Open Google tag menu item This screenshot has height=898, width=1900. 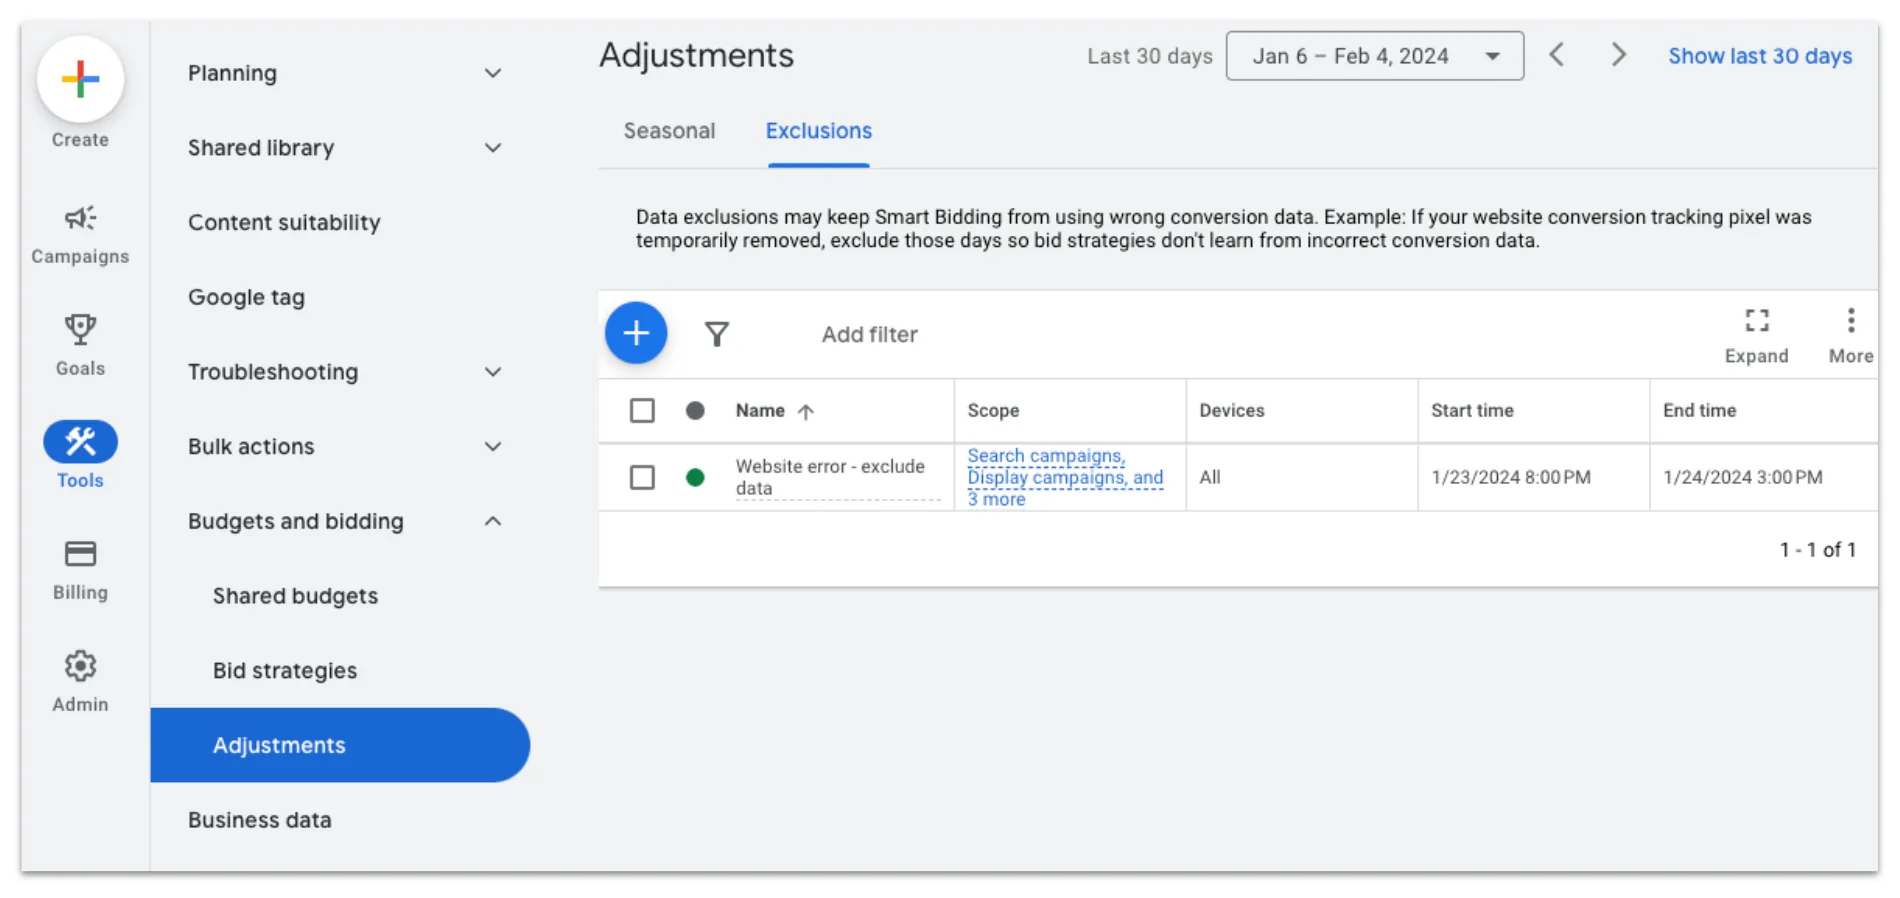(246, 297)
